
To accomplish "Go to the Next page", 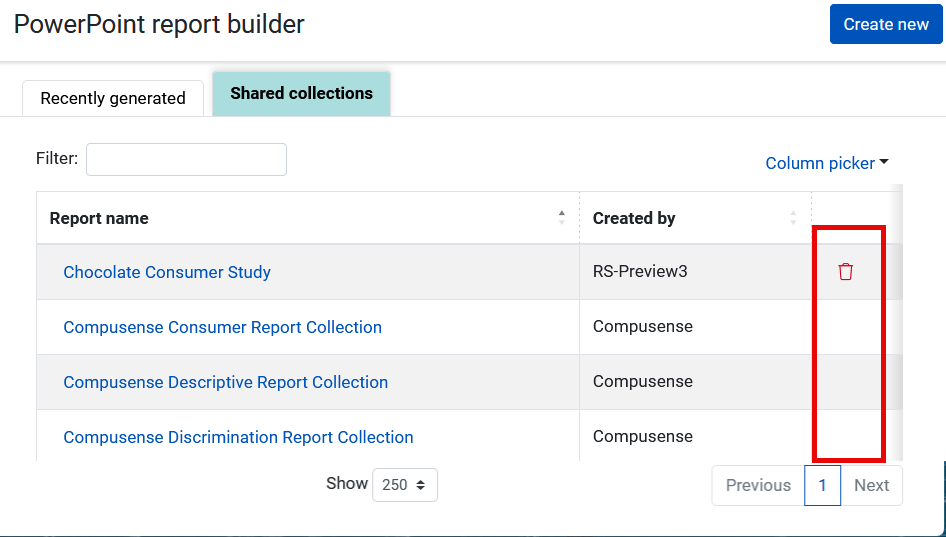I will pyautogui.click(x=871, y=485).
